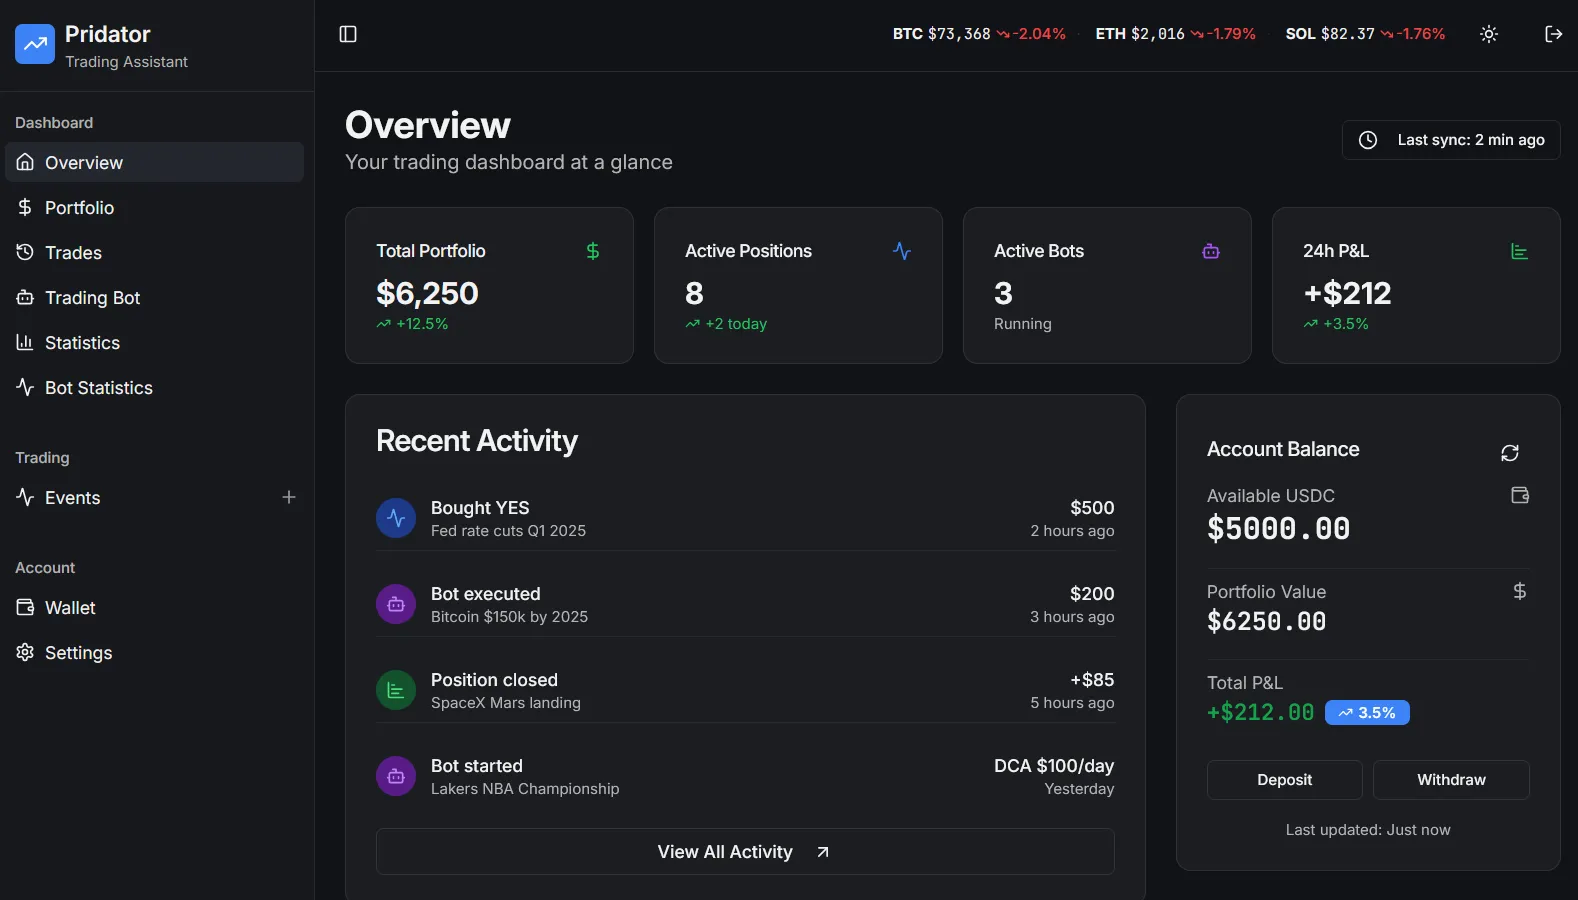
Task: Click the wallet icon beside Available USDC
Action: (1520, 495)
